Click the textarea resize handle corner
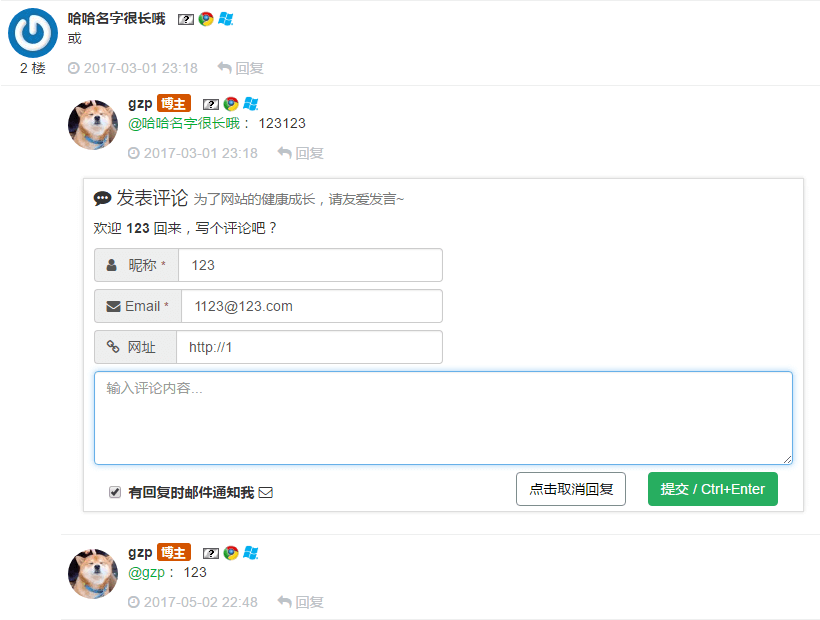The width and height of the screenshot is (820, 620). pos(788,459)
